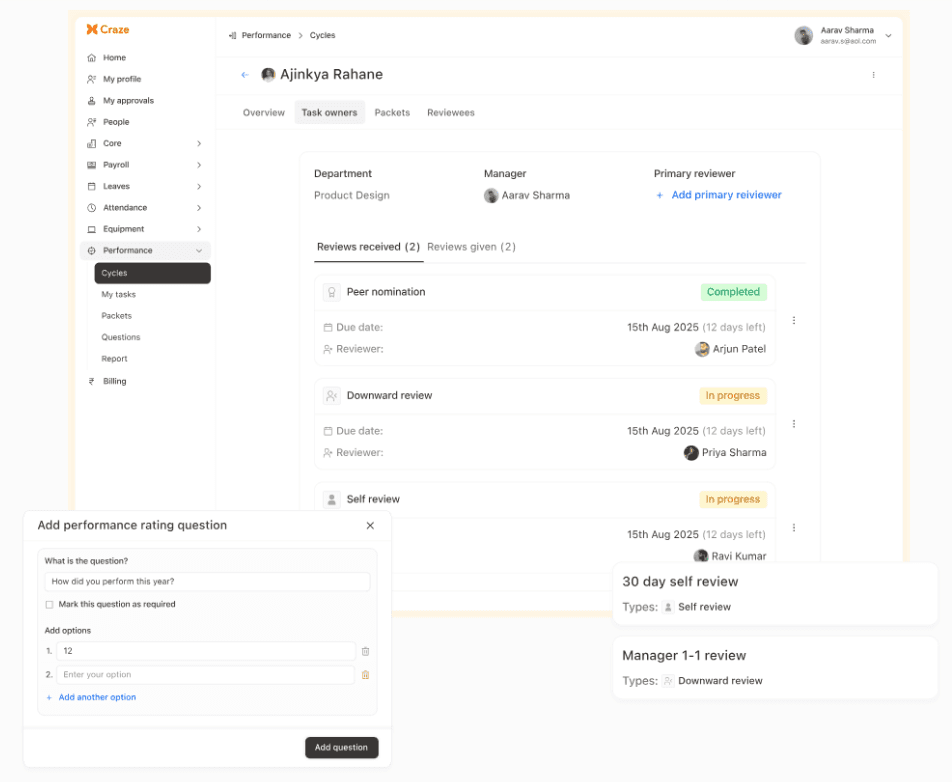Delete option 2 with the orange trash icon
The image size is (952, 782).
366,675
